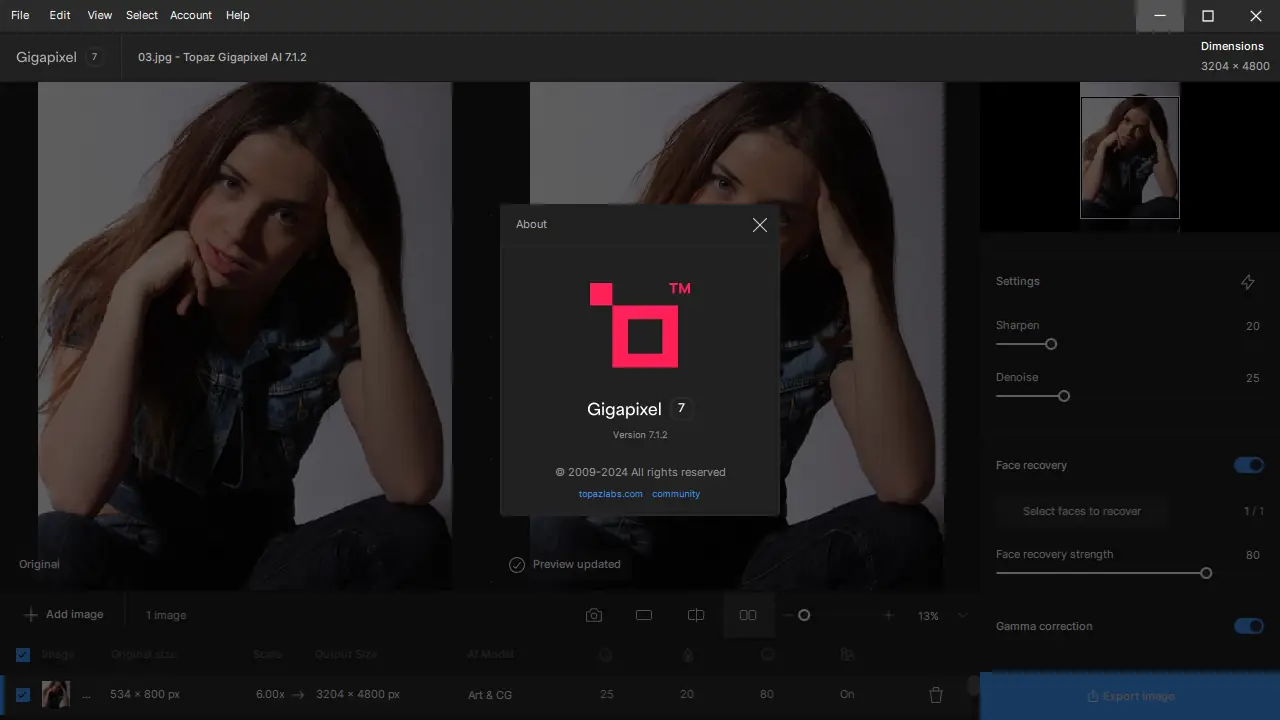Viewport: 1280px width, 720px height.
Task: Click the camera snapshot icon
Action: pyautogui.click(x=594, y=616)
